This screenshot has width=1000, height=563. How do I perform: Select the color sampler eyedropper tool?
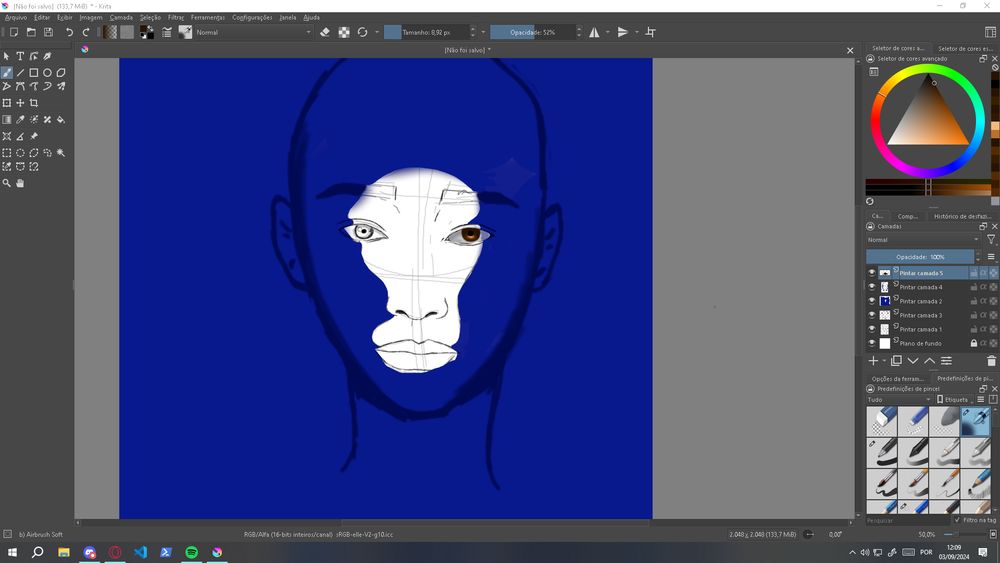pyautogui.click(x=20, y=119)
